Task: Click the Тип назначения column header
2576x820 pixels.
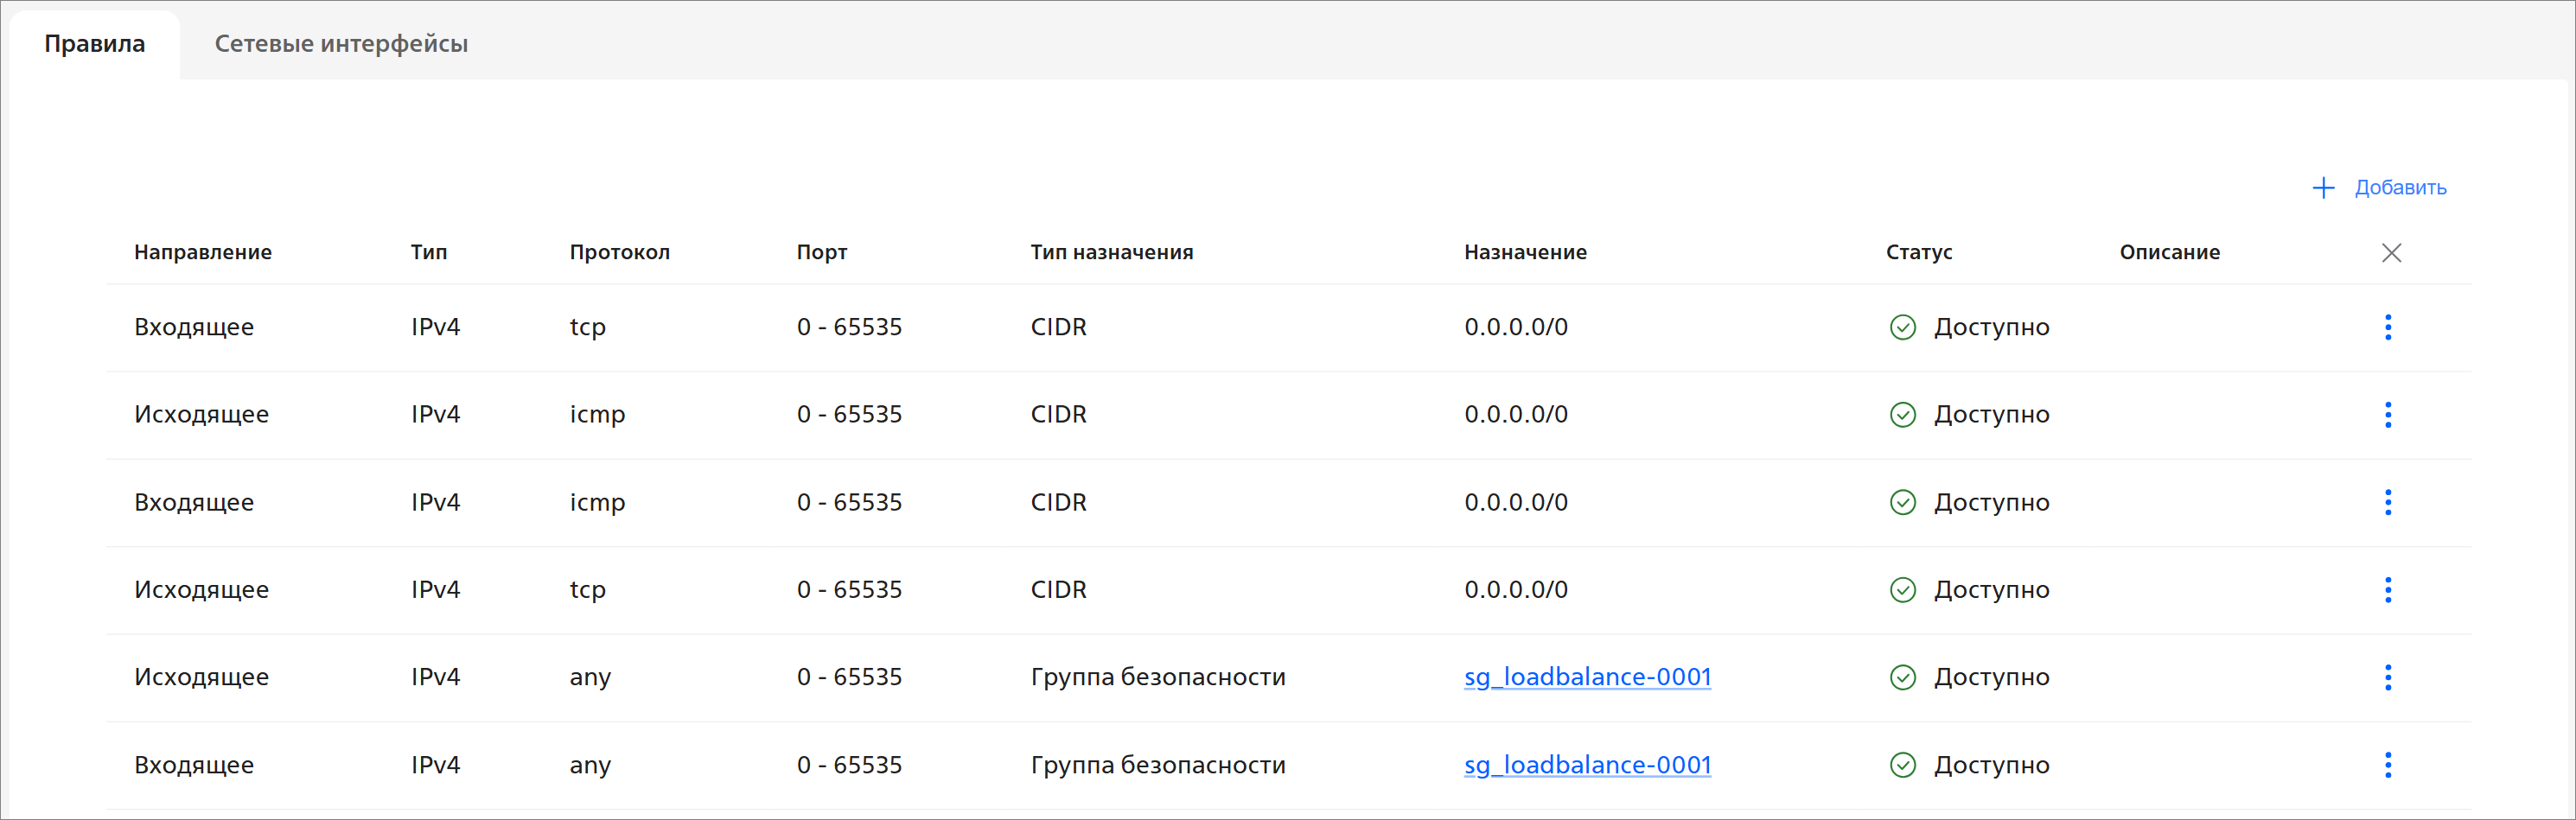Action: [1111, 252]
